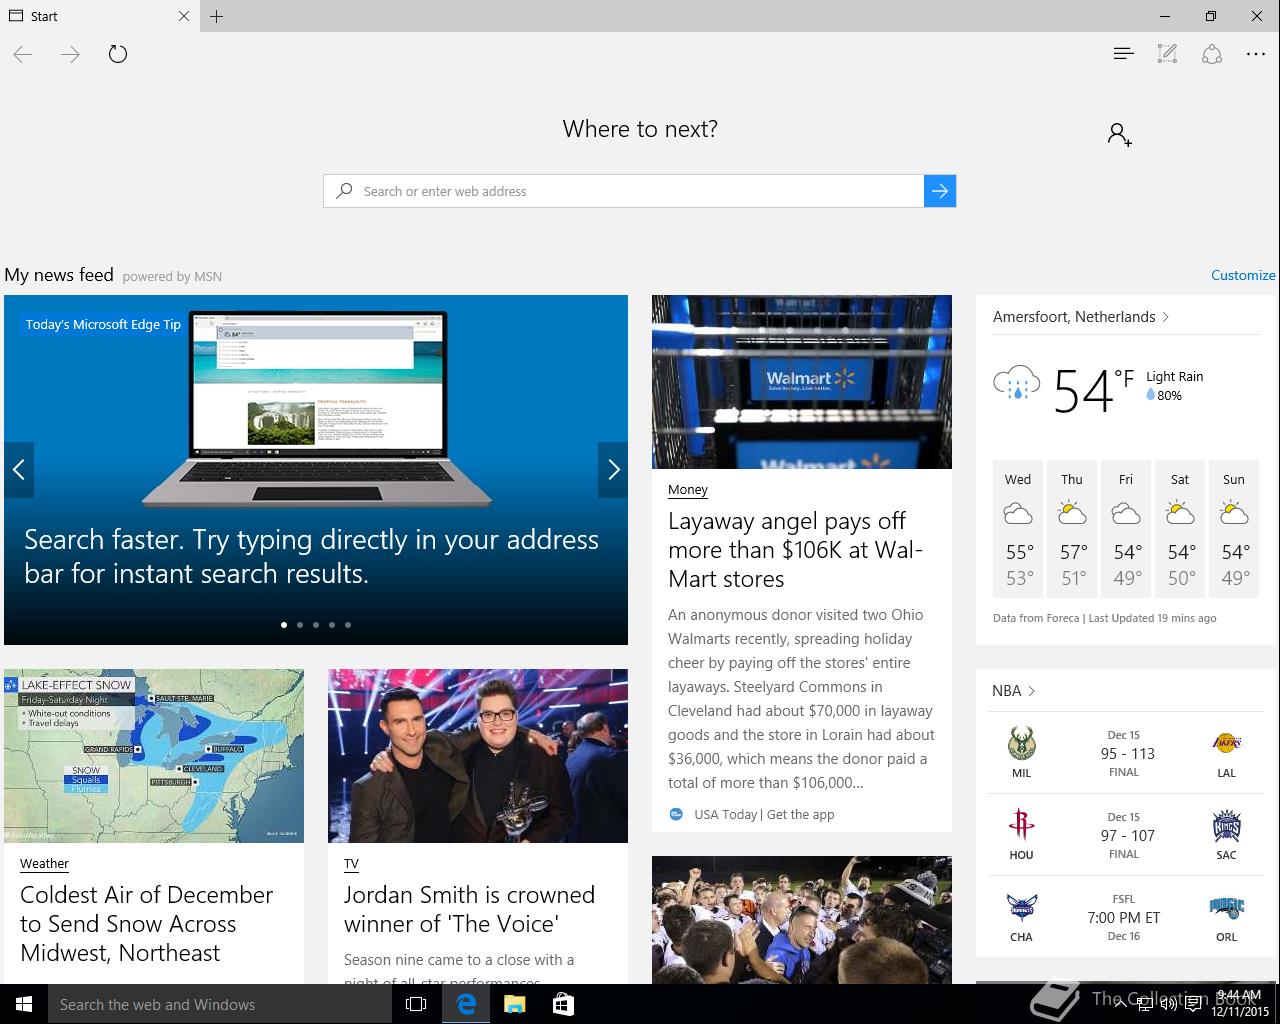Viewport: 1280px width, 1024px height.
Task: Open the Walmart layaway article image
Action: coord(802,382)
